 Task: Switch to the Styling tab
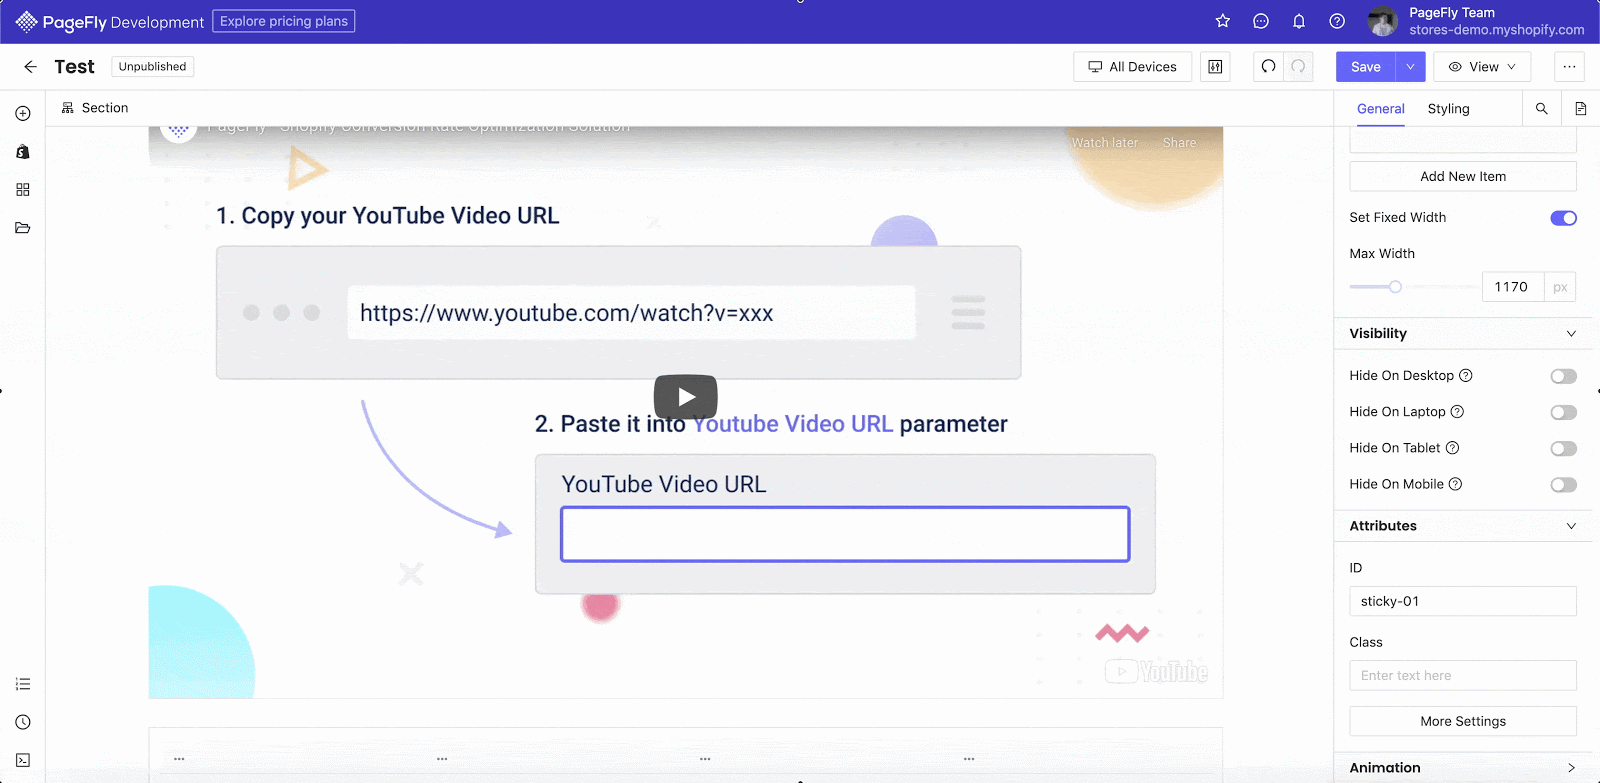[1448, 109]
